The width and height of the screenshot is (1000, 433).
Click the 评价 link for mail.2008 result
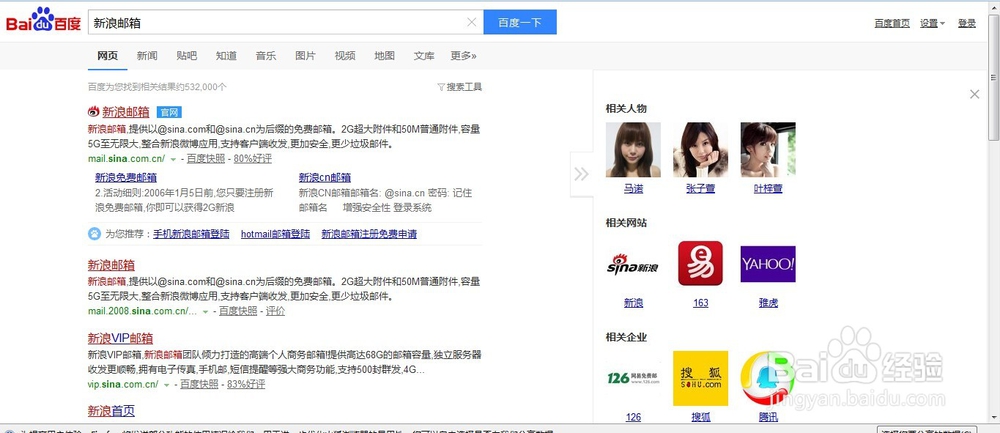tap(276, 311)
